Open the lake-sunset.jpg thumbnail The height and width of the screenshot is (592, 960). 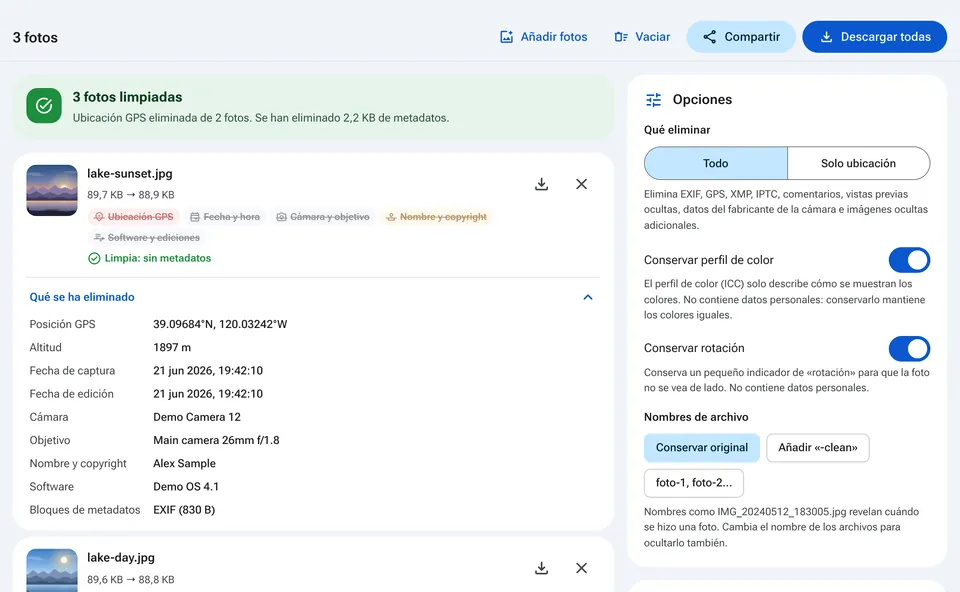(52, 190)
